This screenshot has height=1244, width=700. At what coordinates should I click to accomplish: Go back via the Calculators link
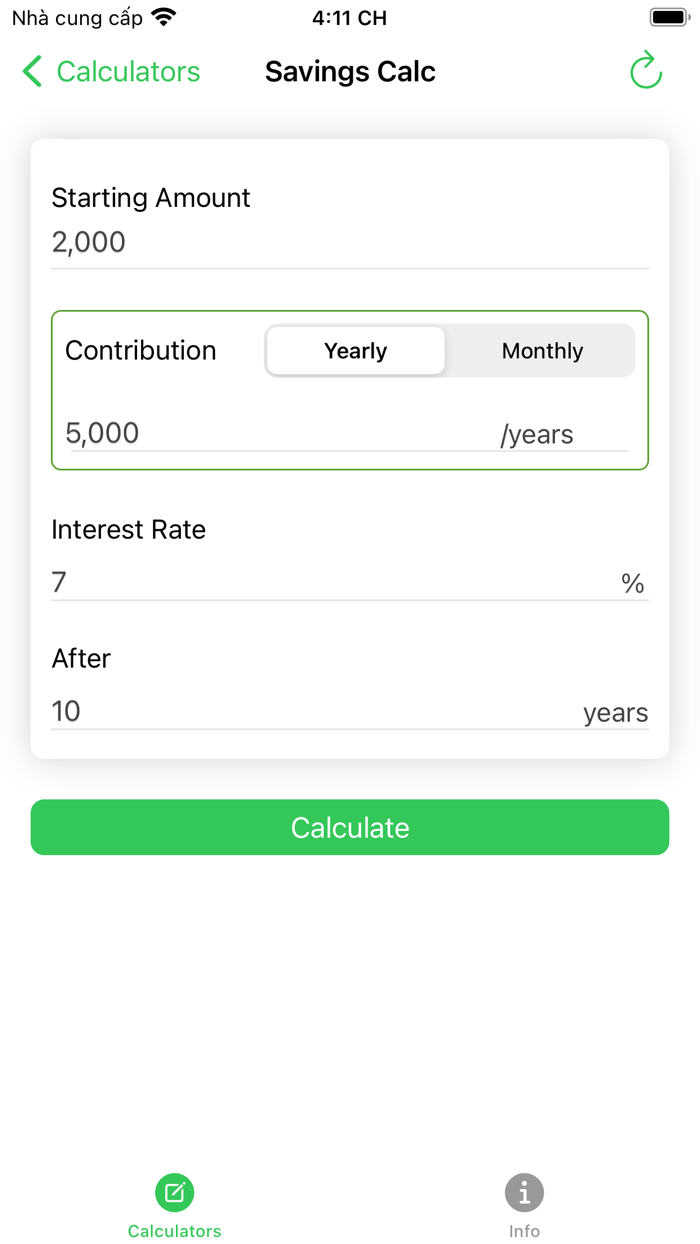(x=128, y=71)
